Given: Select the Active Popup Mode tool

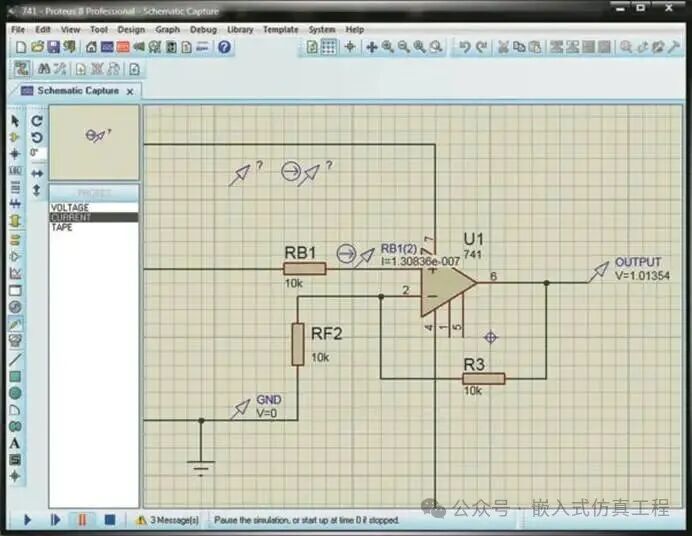Looking at the screenshot, I should (x=15, y=290).
